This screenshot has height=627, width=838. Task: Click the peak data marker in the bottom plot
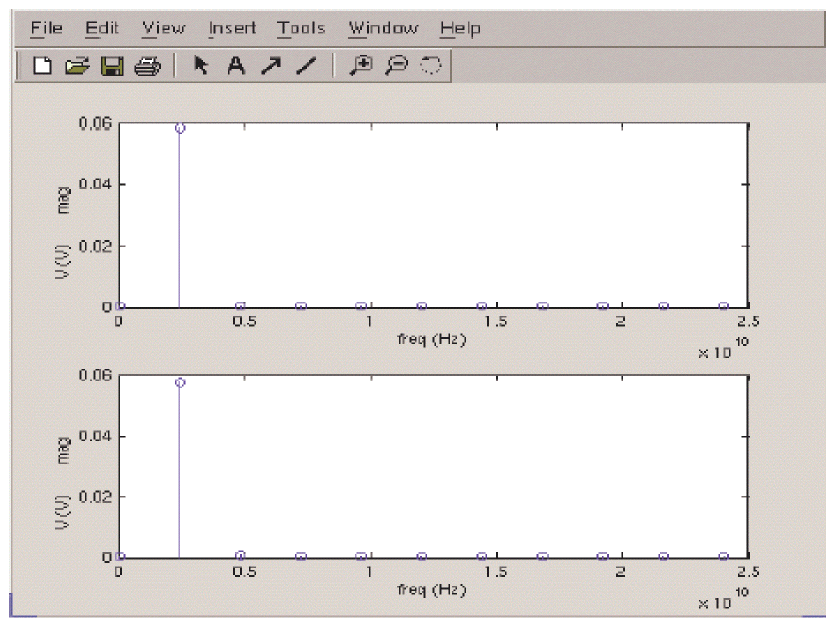[x=180, y=382]
